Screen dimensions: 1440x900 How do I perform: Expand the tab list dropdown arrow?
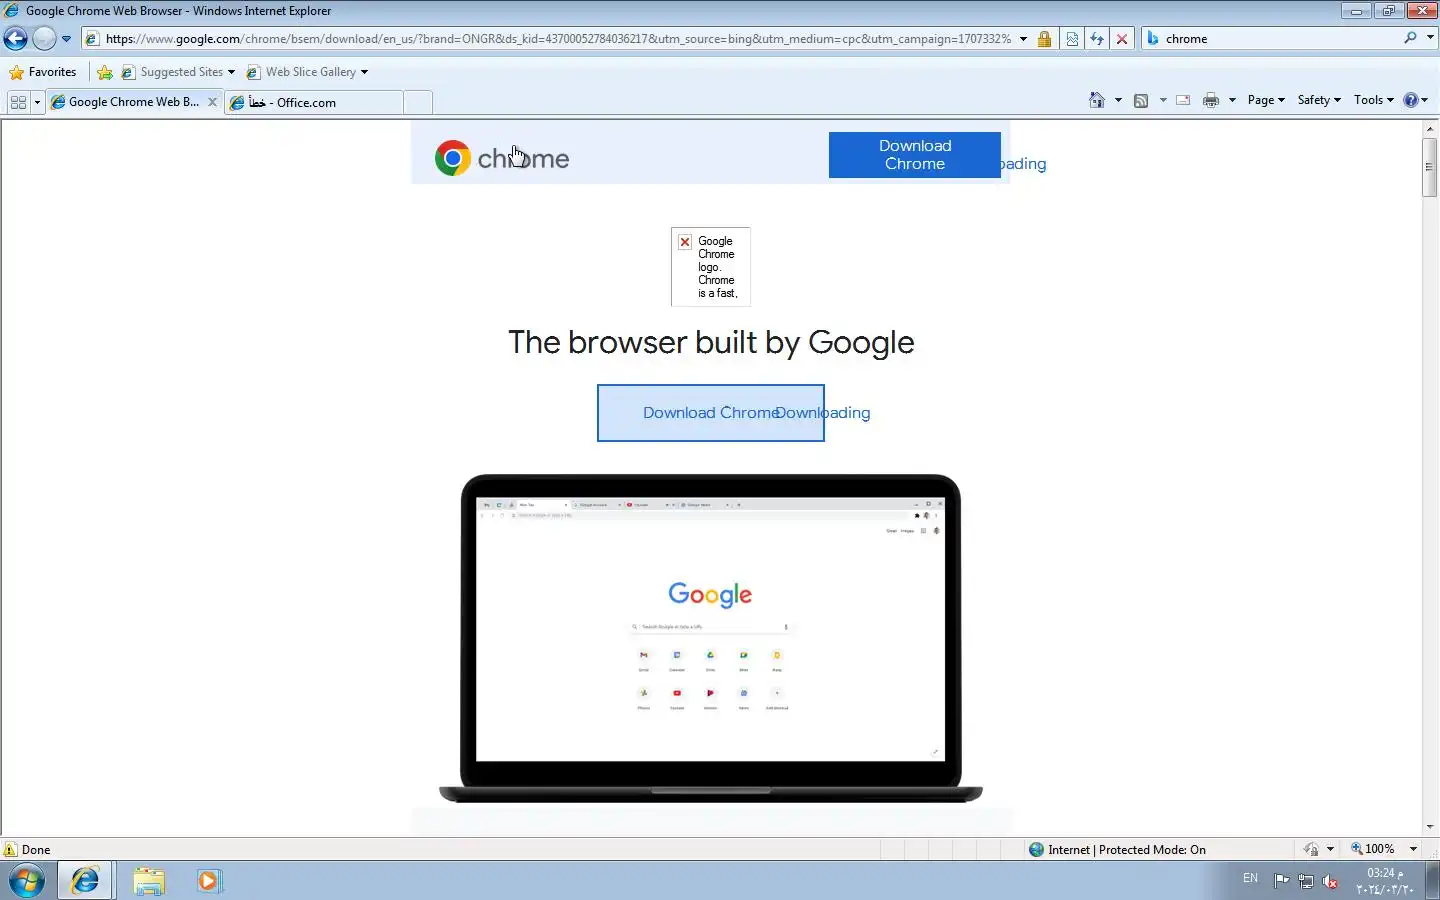[37, 102]
